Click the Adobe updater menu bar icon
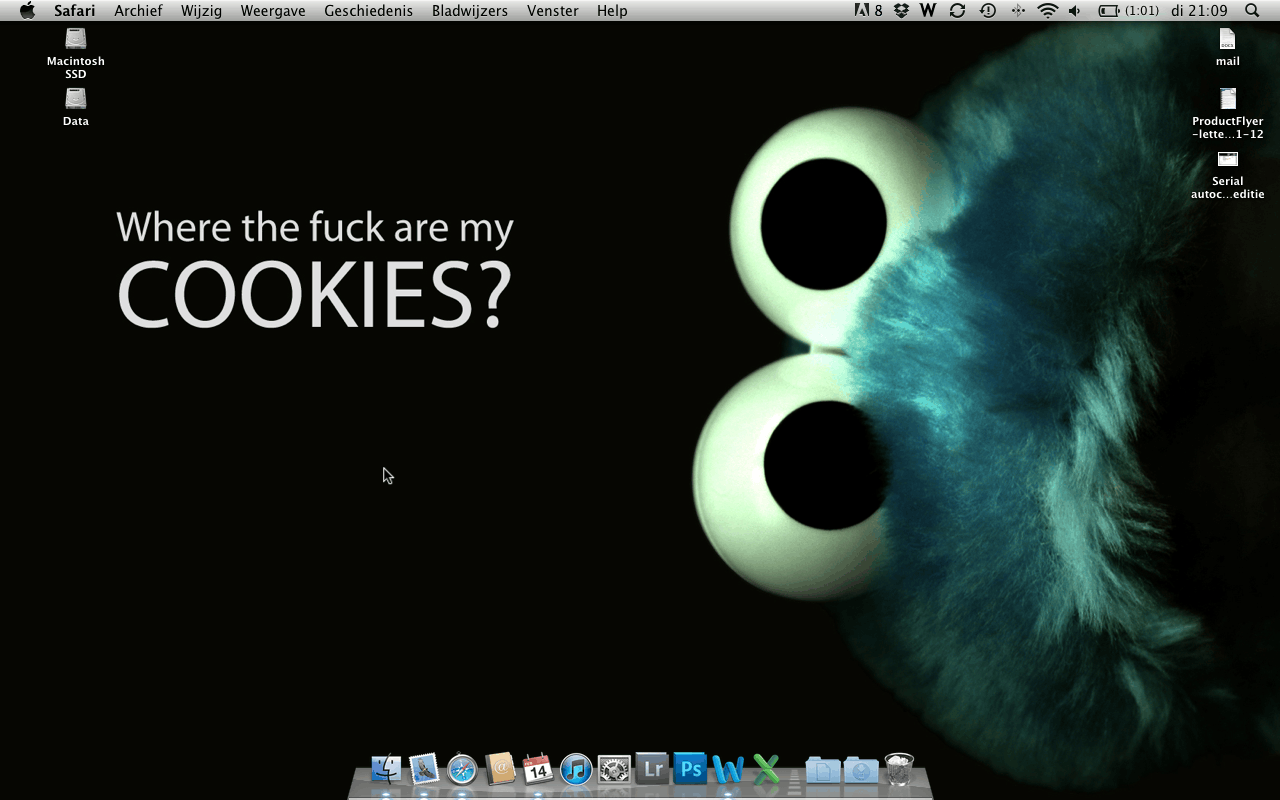The width and height of the screenshot is (1280, 800). (869, 11)
